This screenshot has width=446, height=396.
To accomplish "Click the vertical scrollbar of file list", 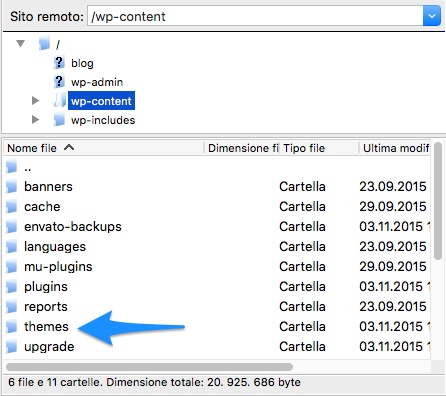I will coord(438,201).
